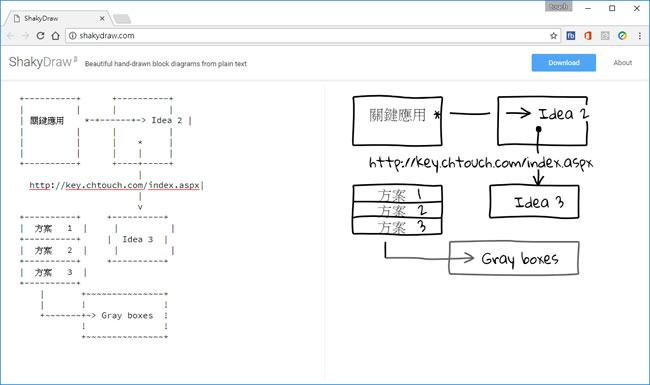This screenshot has height=385, width=650.
Task: Reload the page with the refresh icon
Action: (40, 36)
